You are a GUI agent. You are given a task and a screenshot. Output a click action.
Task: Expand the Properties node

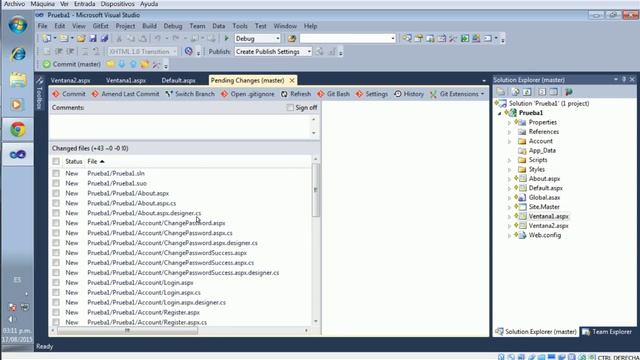coord(509,122)
